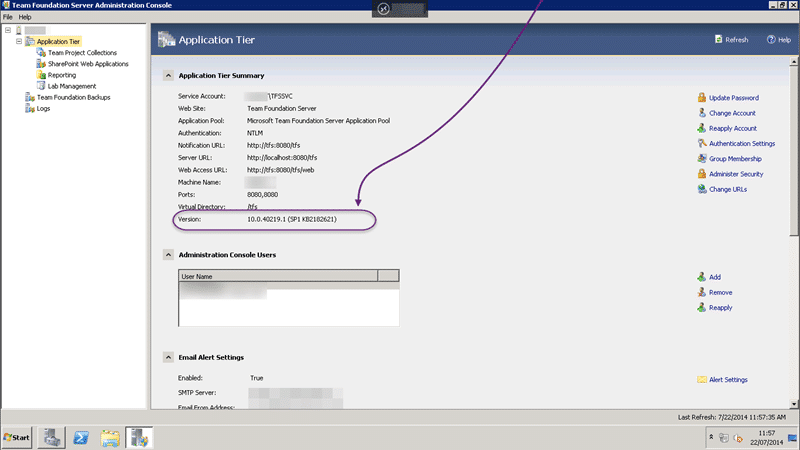
Task: Click the User Name column header
Action: (x=278, y=276)
